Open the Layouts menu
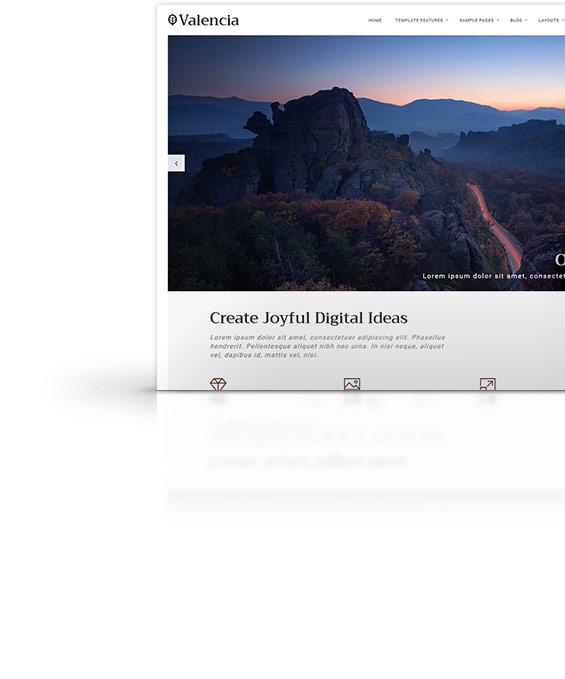565x679 pixels. tap(549, 20)
